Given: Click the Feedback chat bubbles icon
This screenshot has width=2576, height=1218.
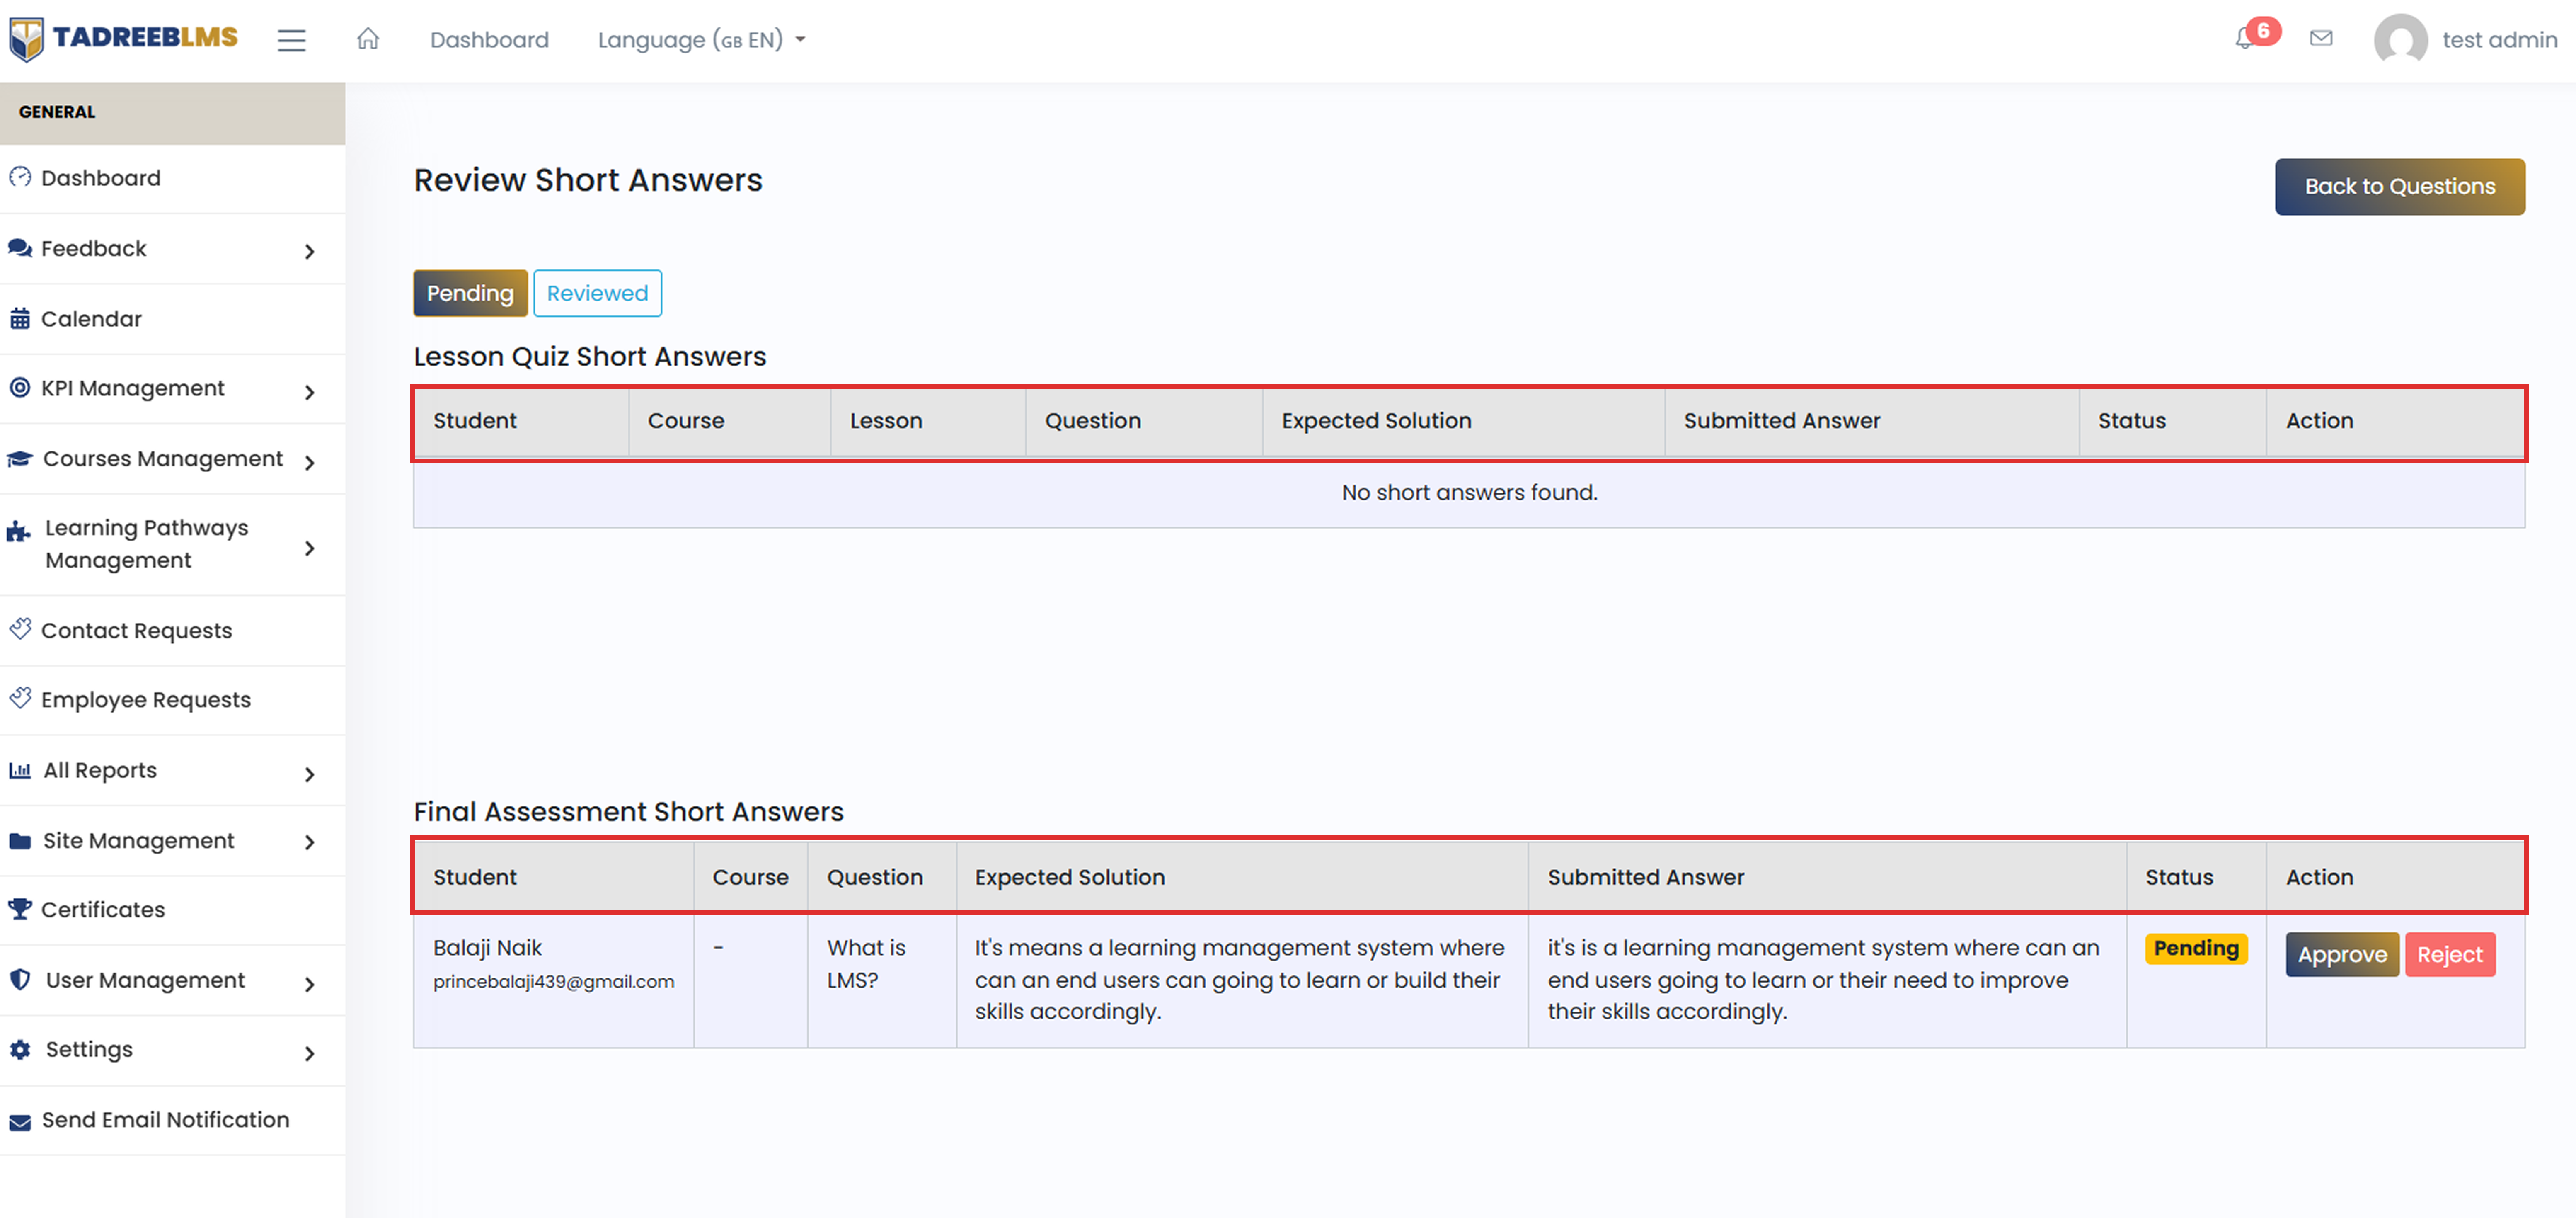Looking at the screenshot, I should pos(20,247).
